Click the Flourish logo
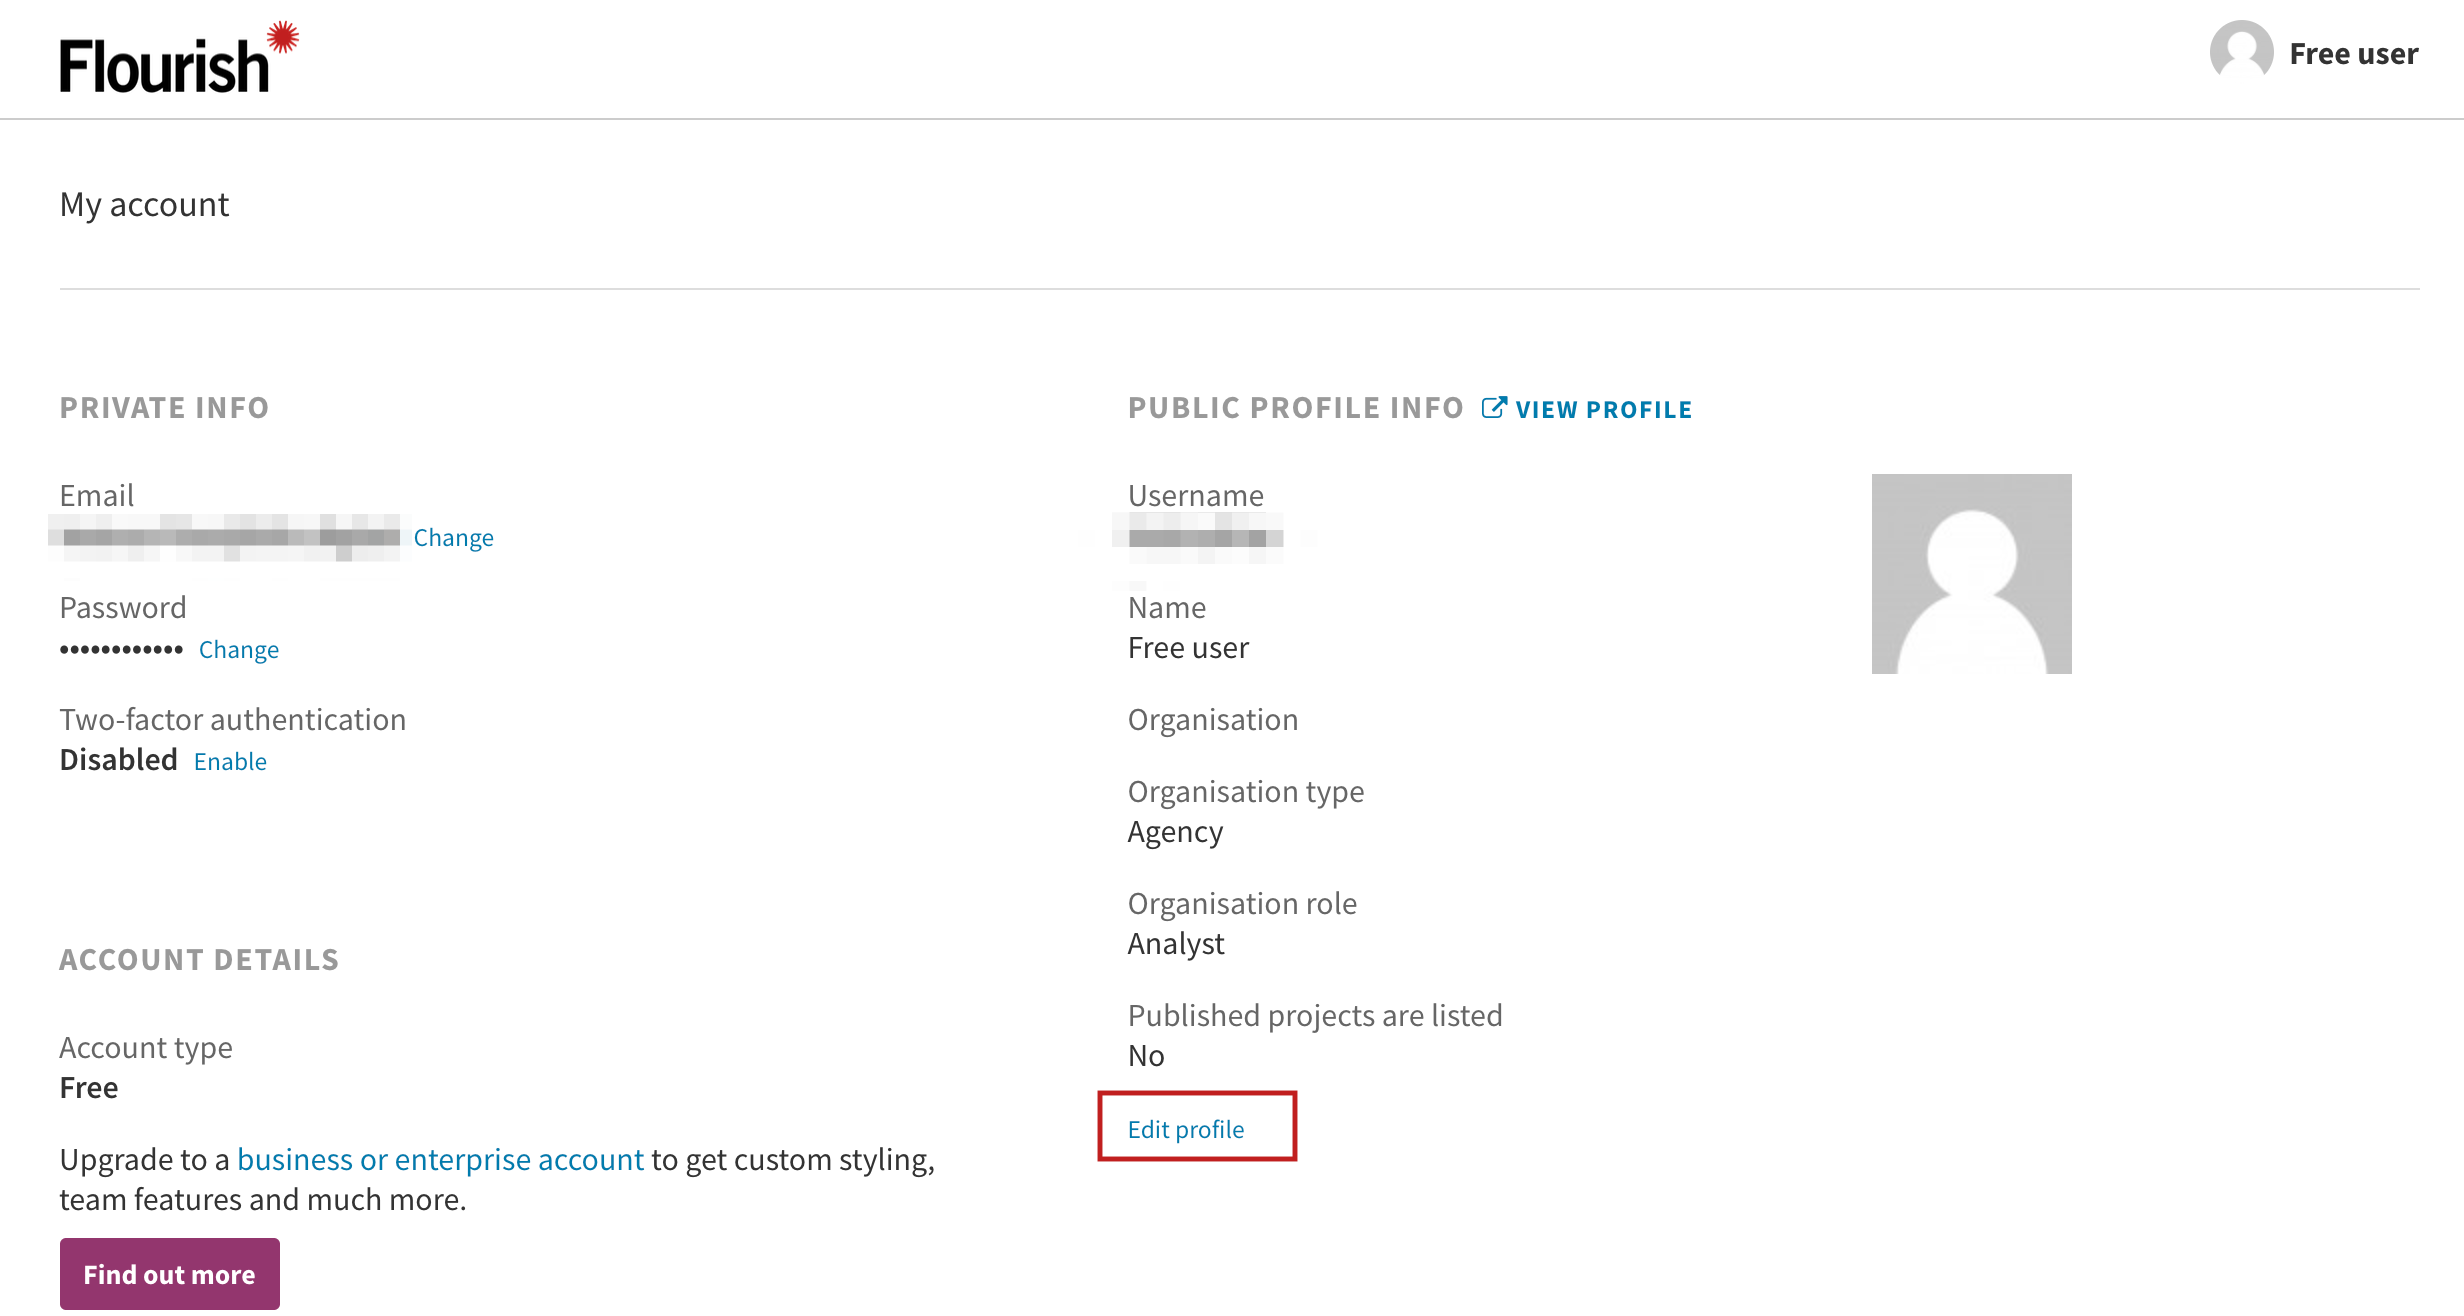2464x1316 pixels. [165, 65]
